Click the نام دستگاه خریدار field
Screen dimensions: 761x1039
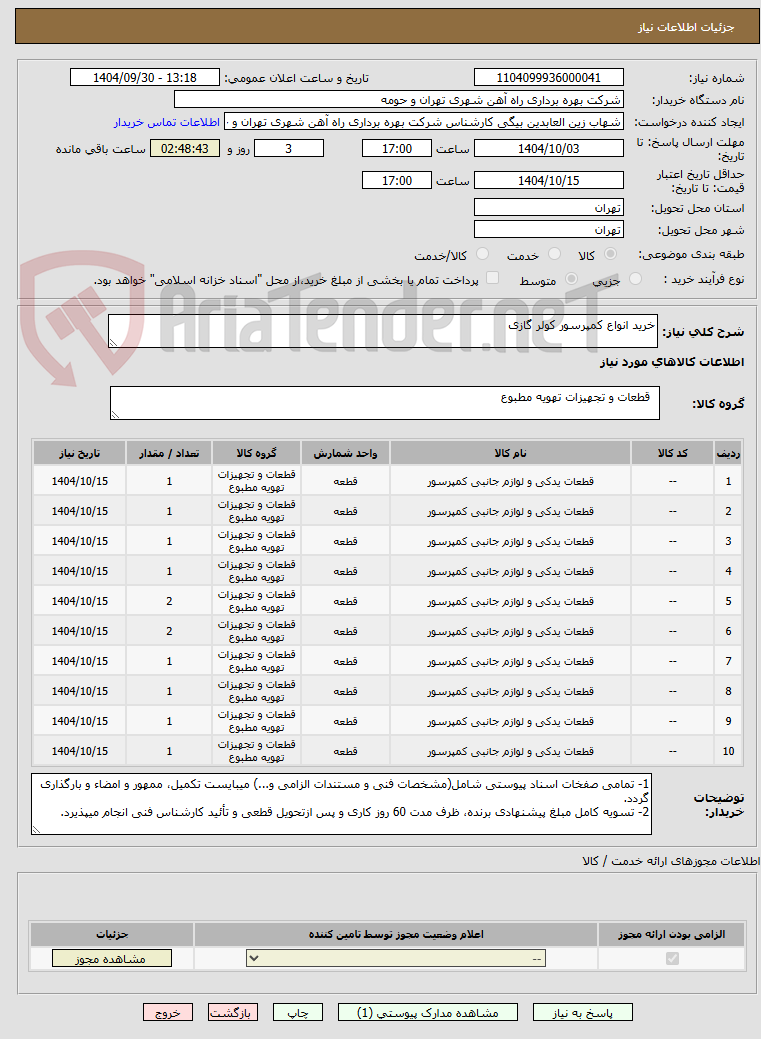pyautogui.click(x=398, y=100)
